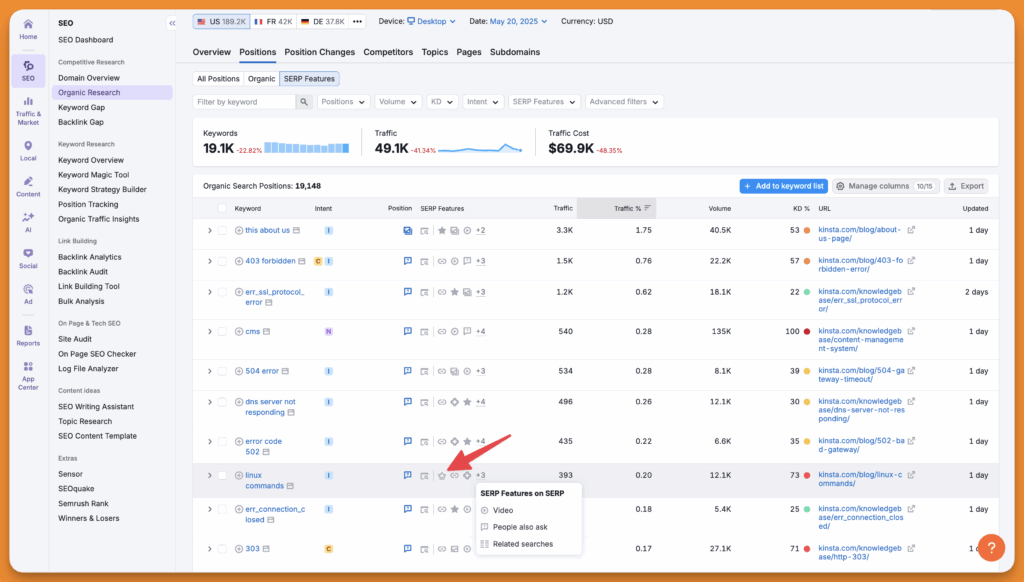Check the 'linux commands' row checkbox
1024x582 pixels.
coord(222,476)
